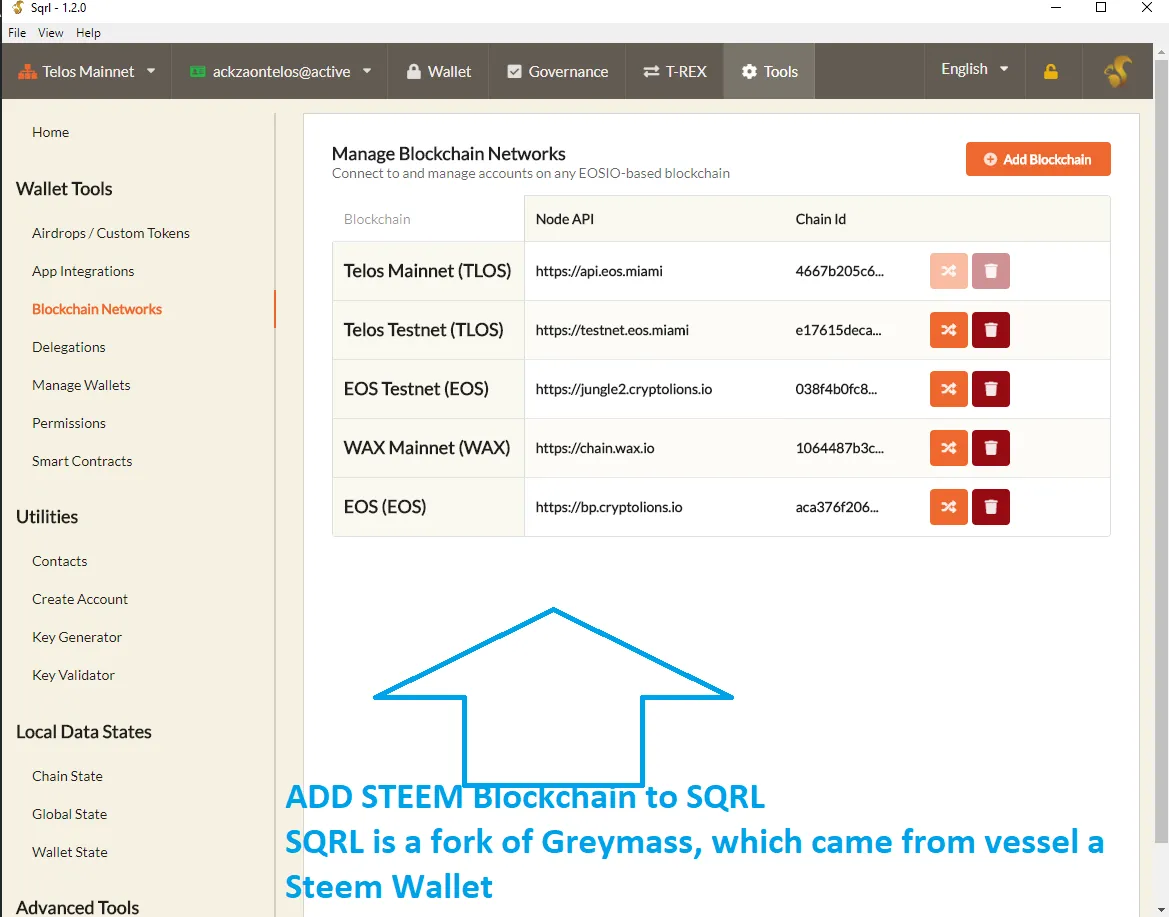Open Delegations tool

click(69, 347)
